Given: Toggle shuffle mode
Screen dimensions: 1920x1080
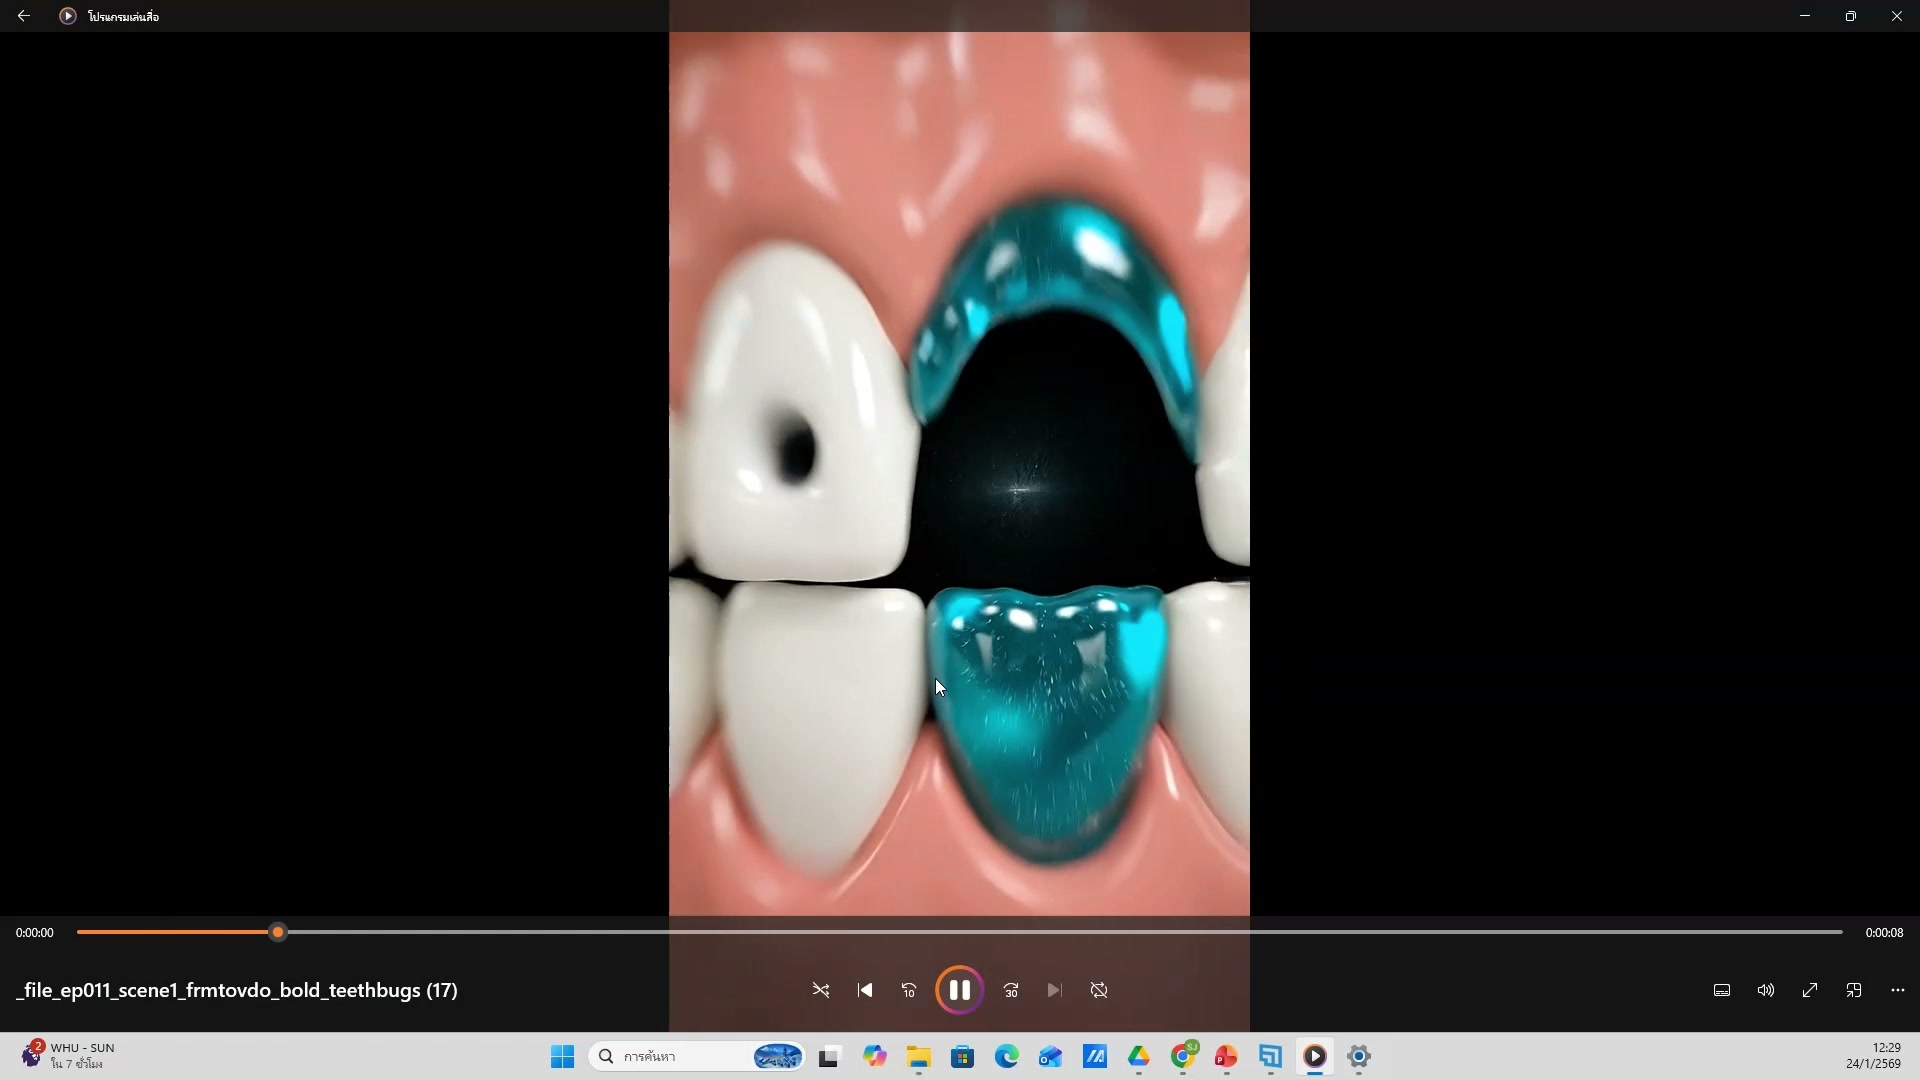Looking at the screenshot, I should pos(821,990).
